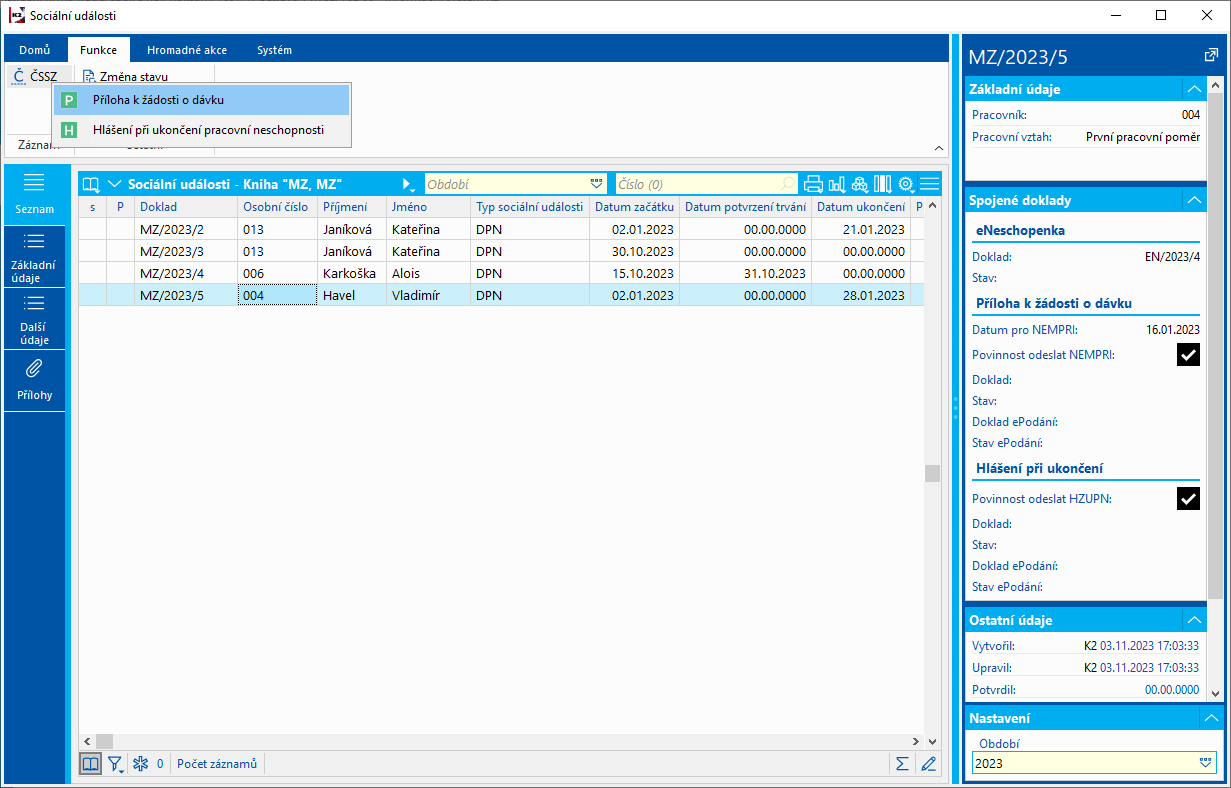The image size is (1231, 788).
Task: Toggle the book view icon in bottom bar
Action: point(91,763)
